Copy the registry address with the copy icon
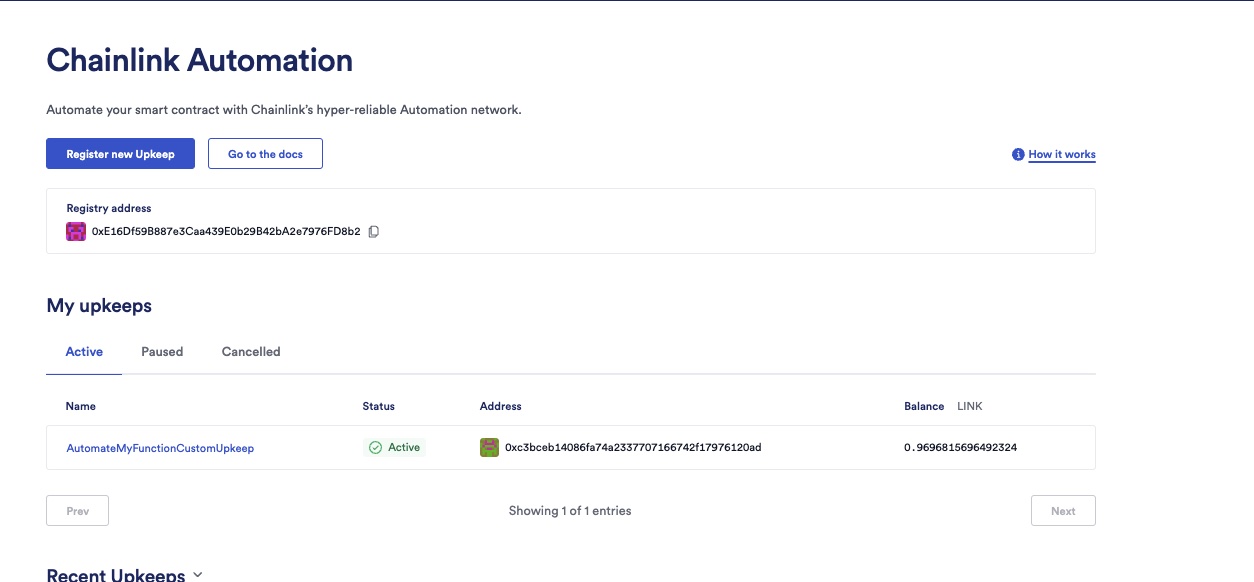The image size is (1254, 582). coord(374,231)
